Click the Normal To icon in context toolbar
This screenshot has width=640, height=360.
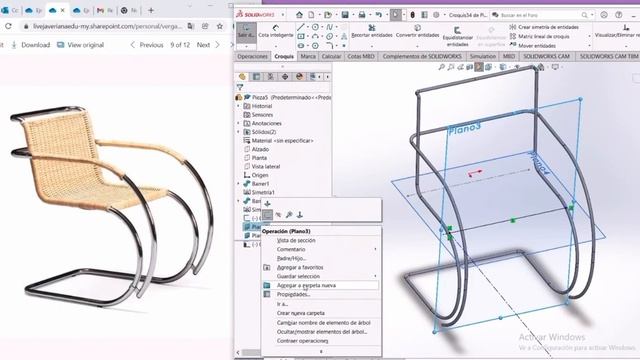pos(300,215)
